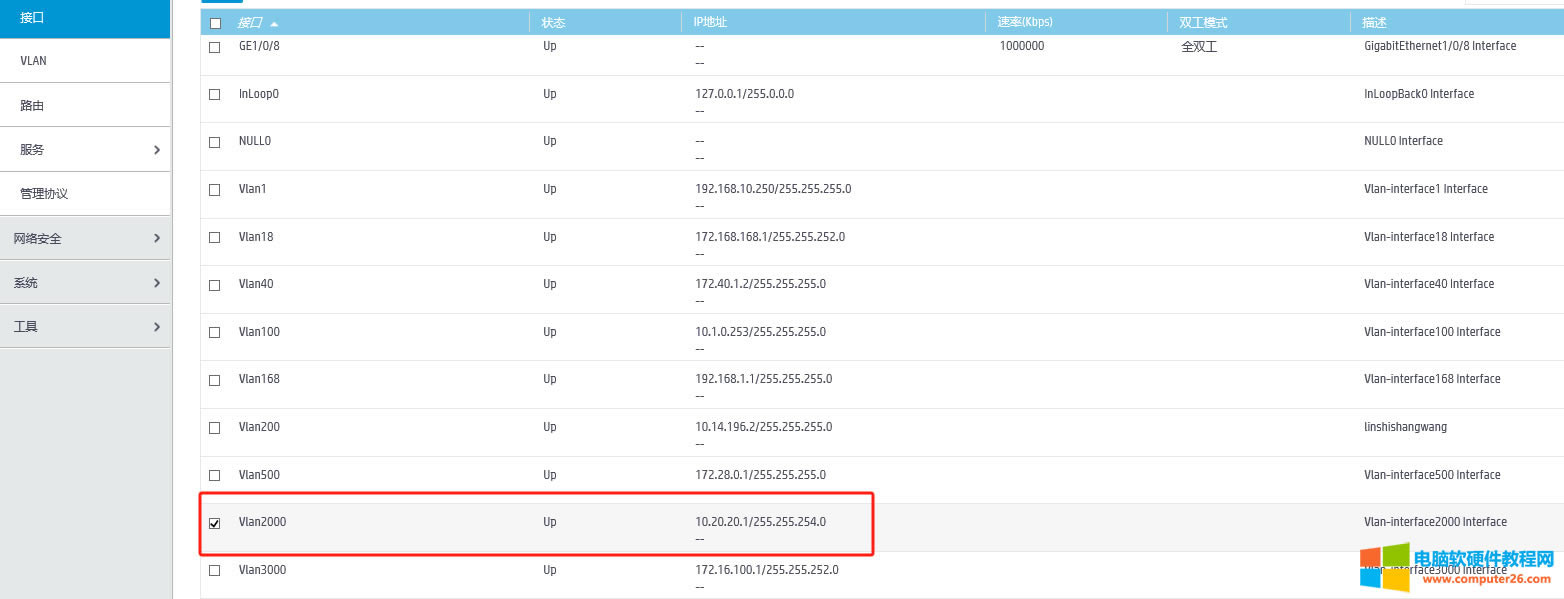
Task: Select the 接口 sidebar item
Action: [x=32, y=18]
